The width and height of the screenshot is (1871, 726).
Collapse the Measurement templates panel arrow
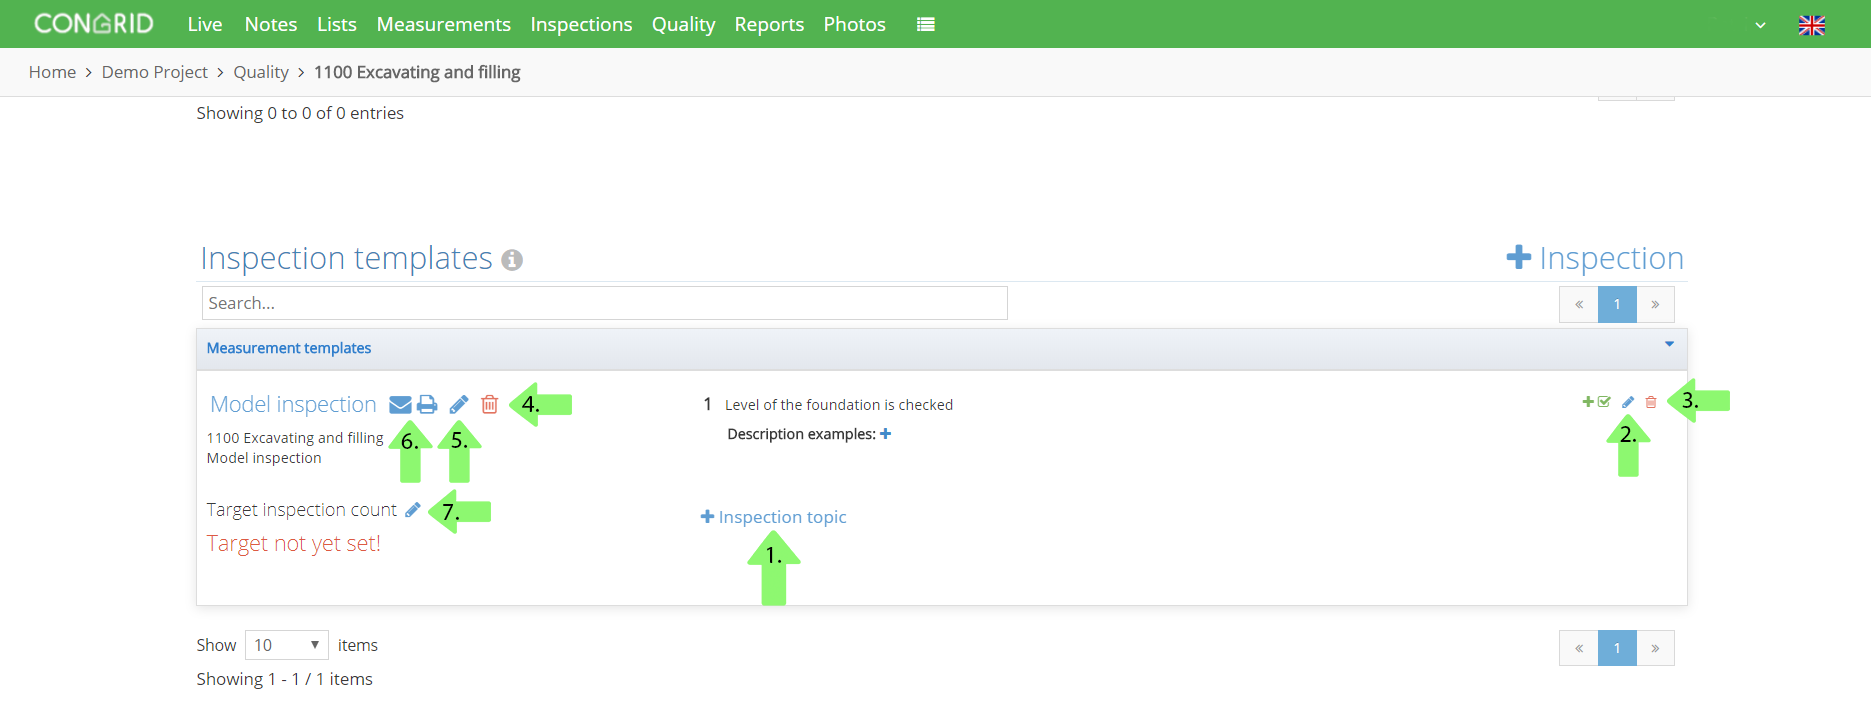1669,344
